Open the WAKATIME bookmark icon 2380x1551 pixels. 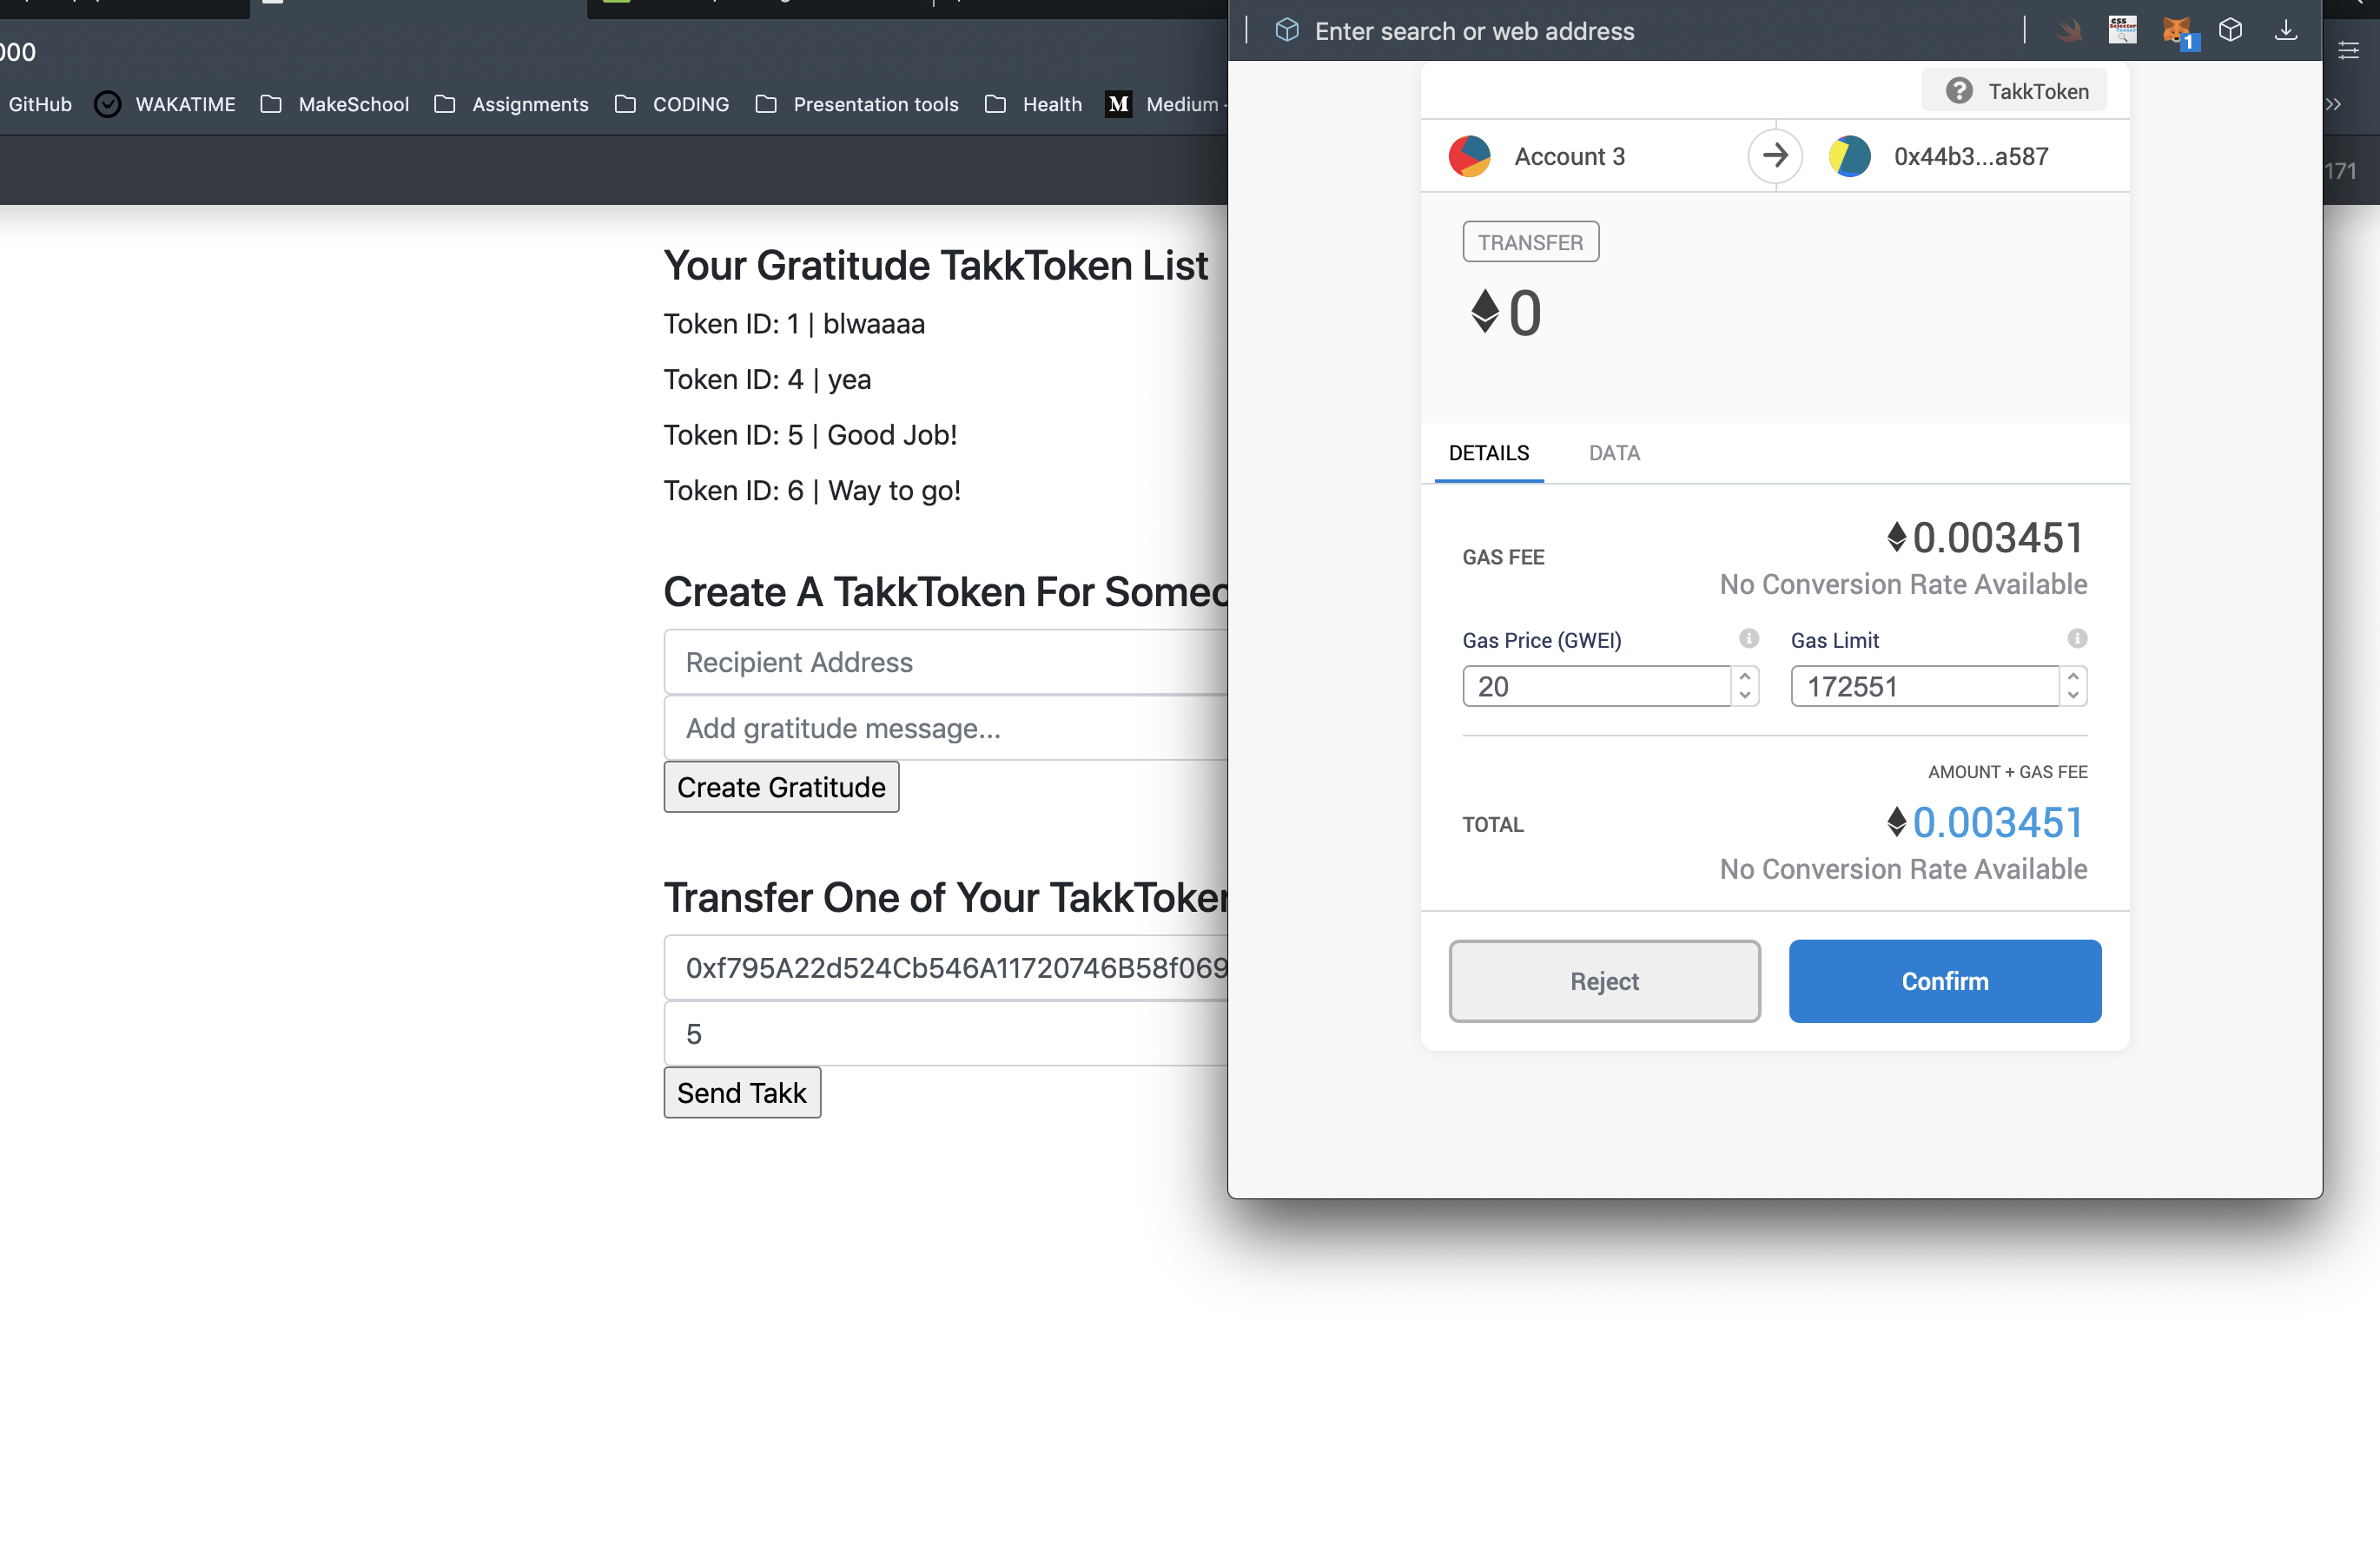[107, 104]
